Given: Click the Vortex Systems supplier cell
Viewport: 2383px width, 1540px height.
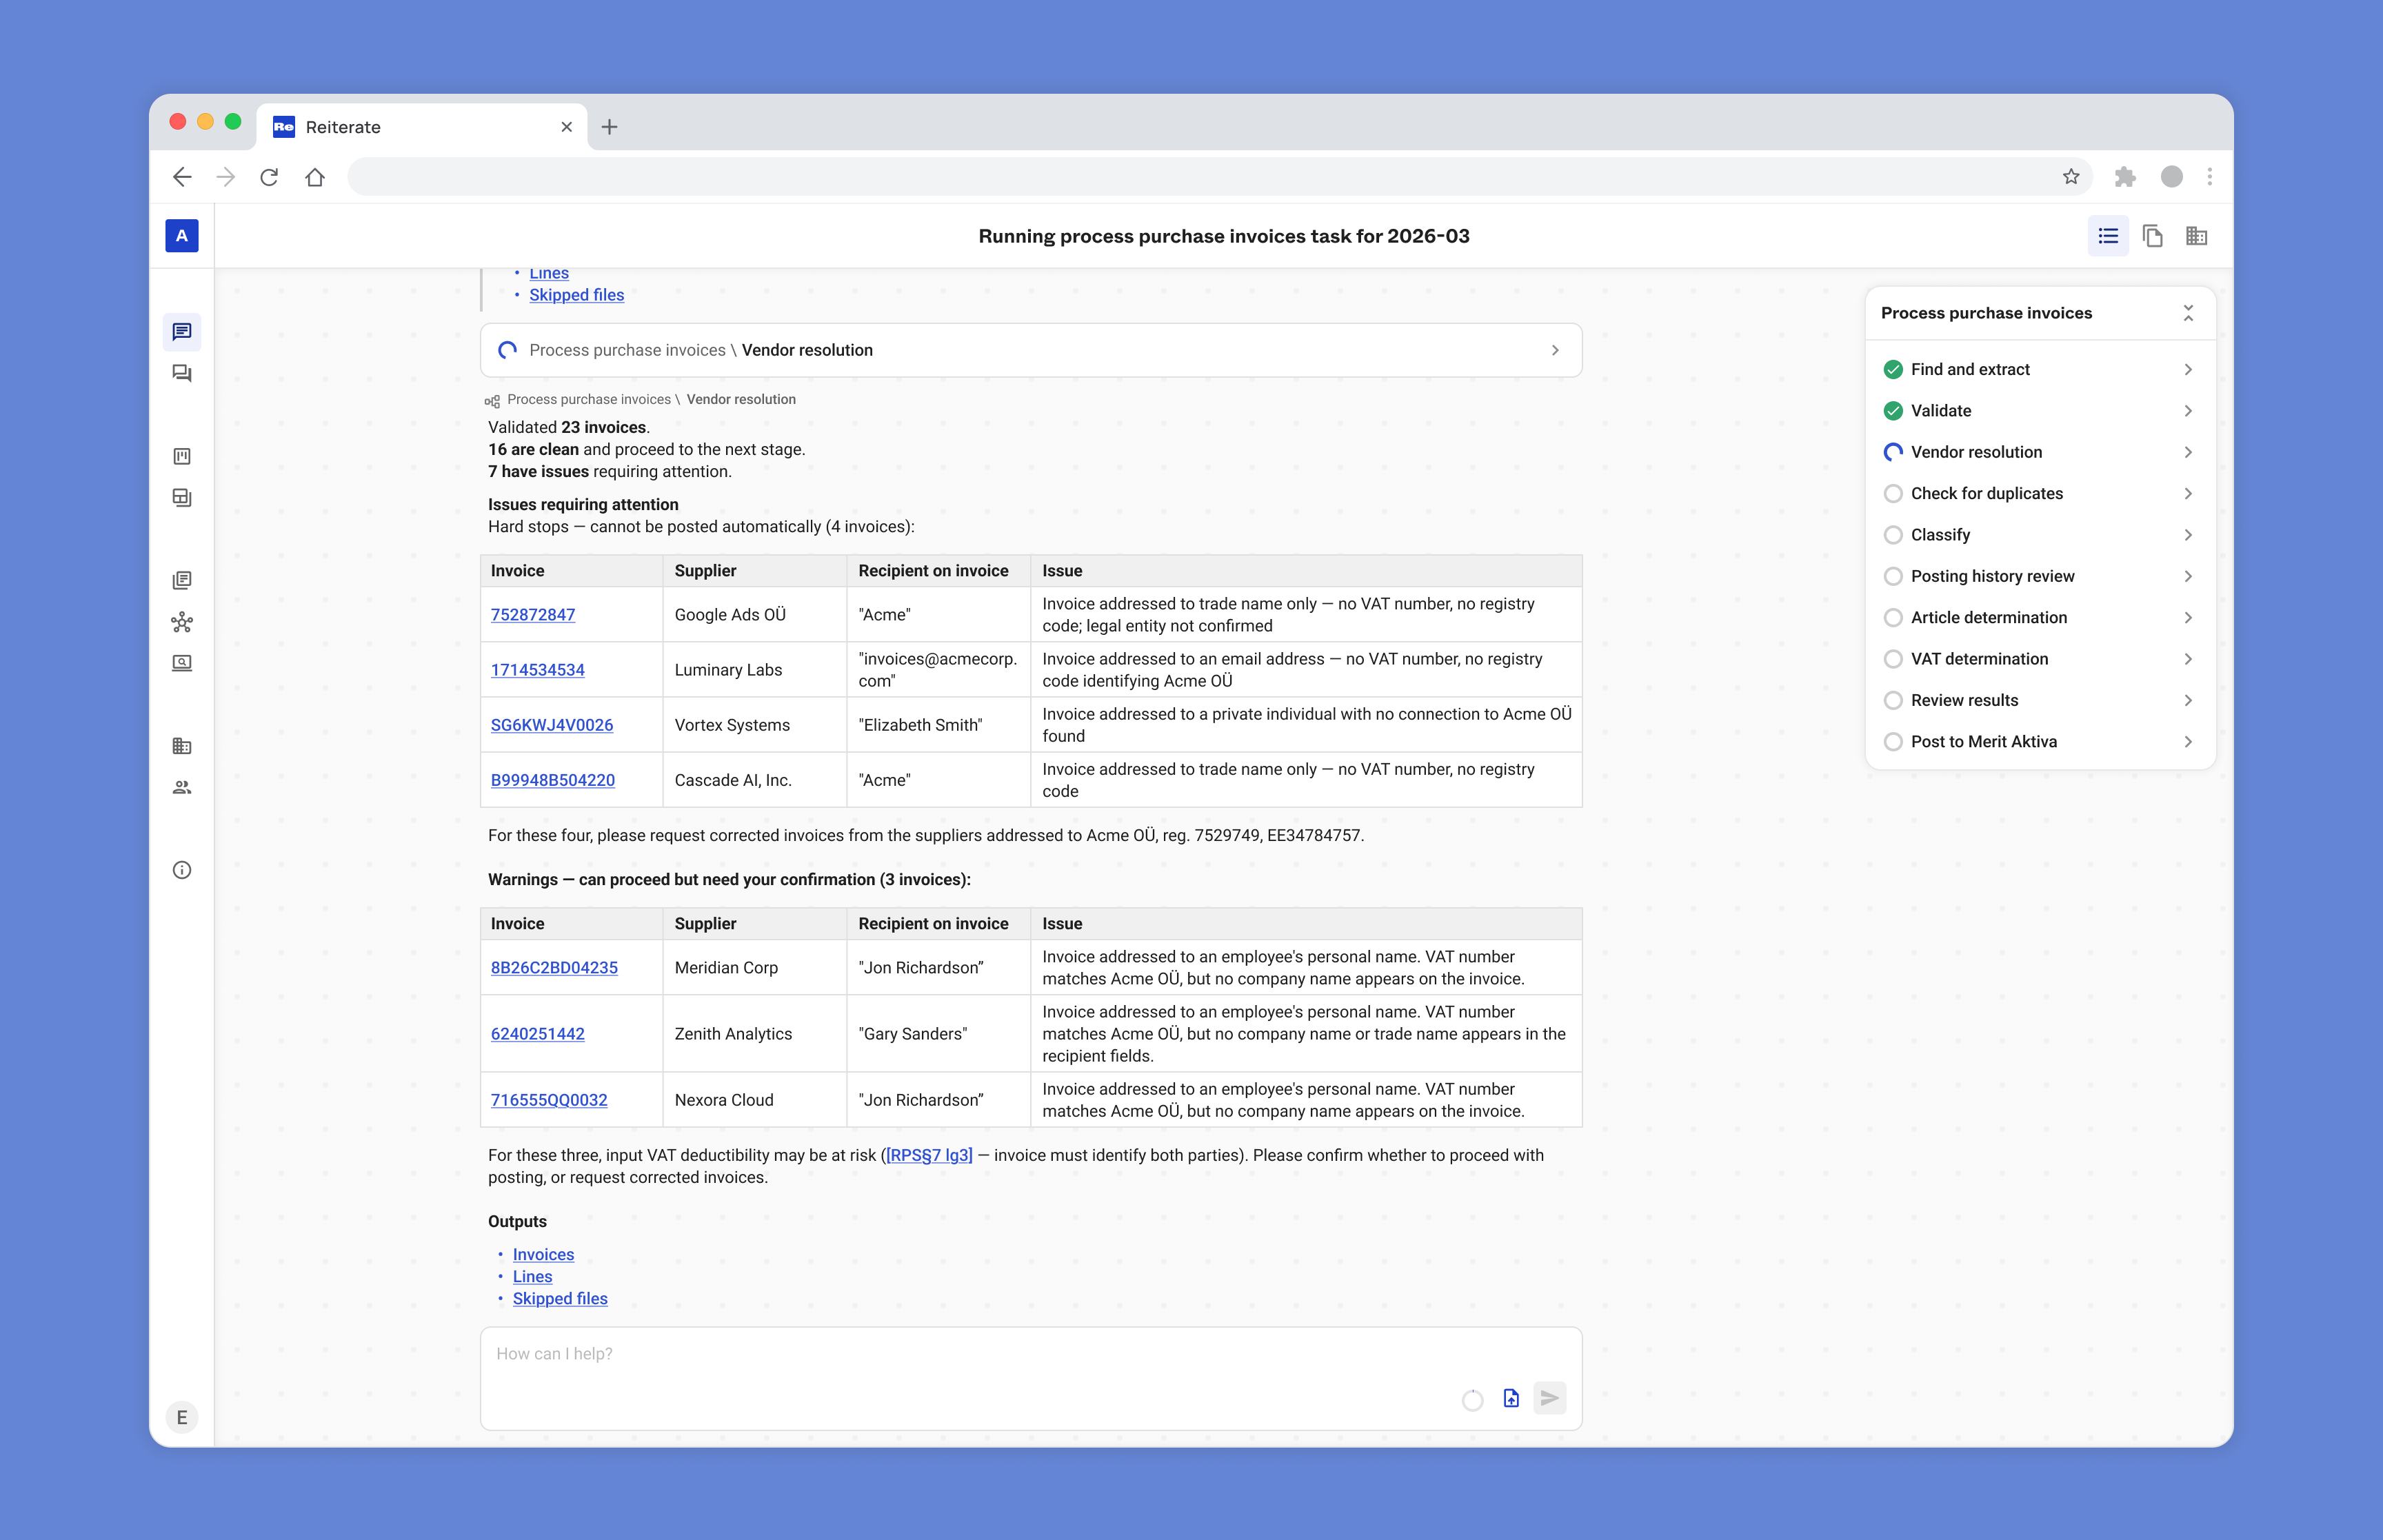Looking at the screenshot, I should 754,725.
